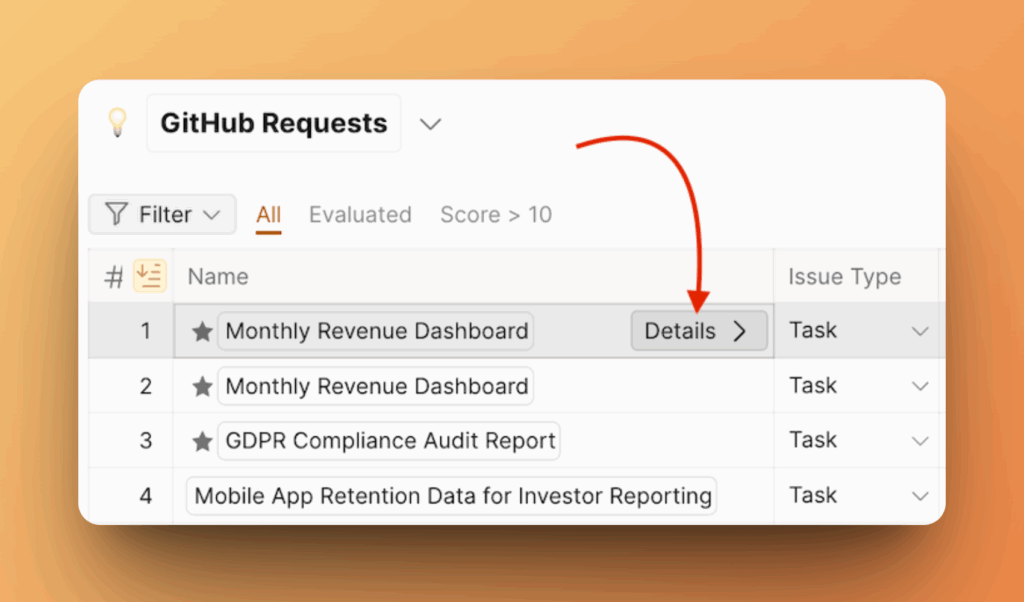Click the funnel icon on the Filter button
Image resolution: width=1024 pixels, height=602 pixels.
click(117, 215)
